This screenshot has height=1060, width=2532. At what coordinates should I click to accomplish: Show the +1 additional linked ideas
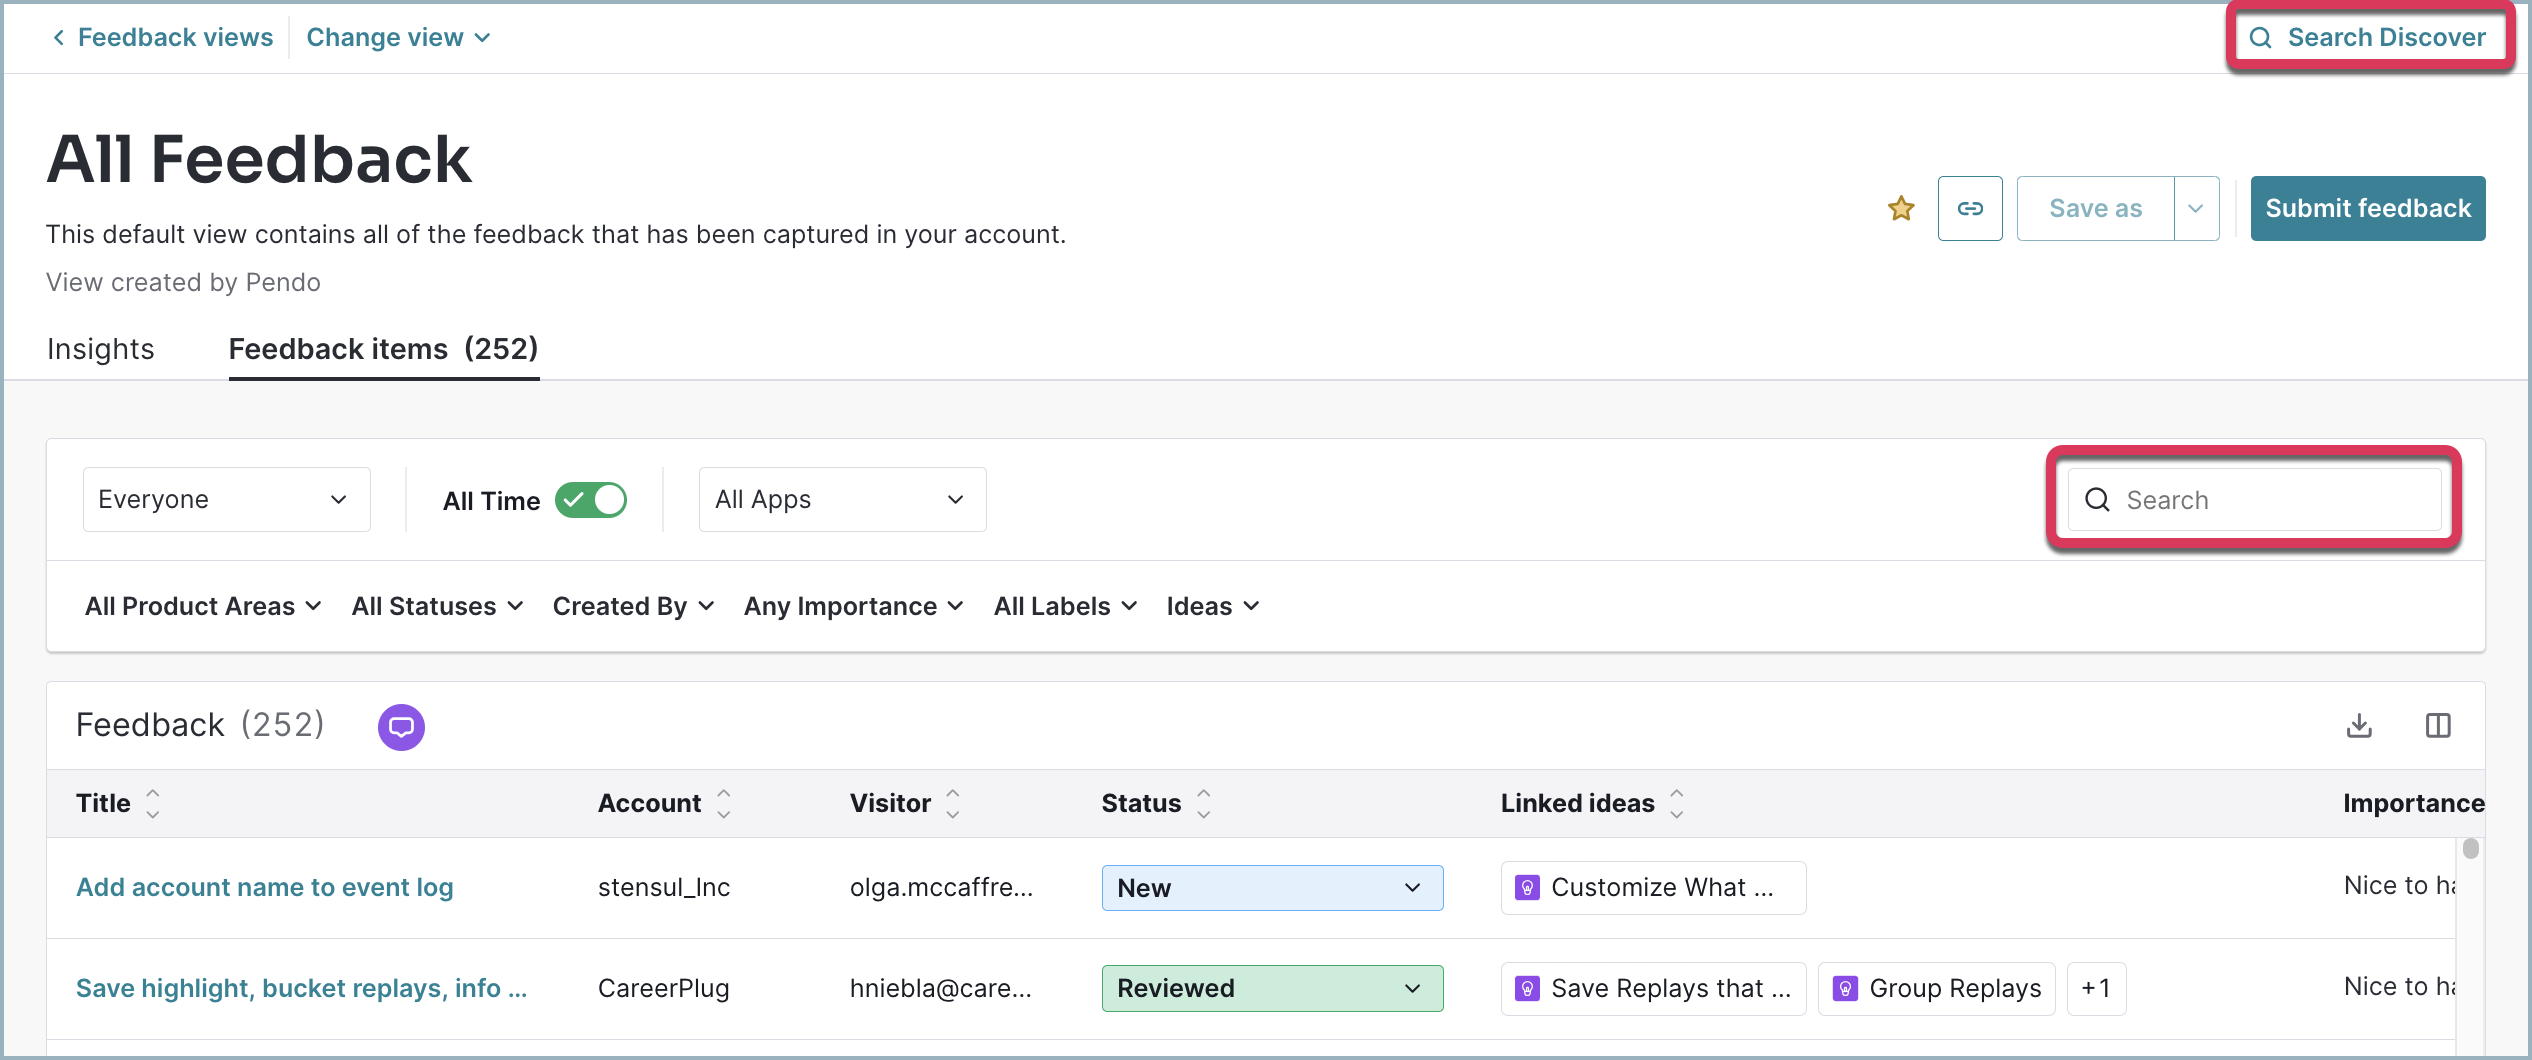[2096, 989]
